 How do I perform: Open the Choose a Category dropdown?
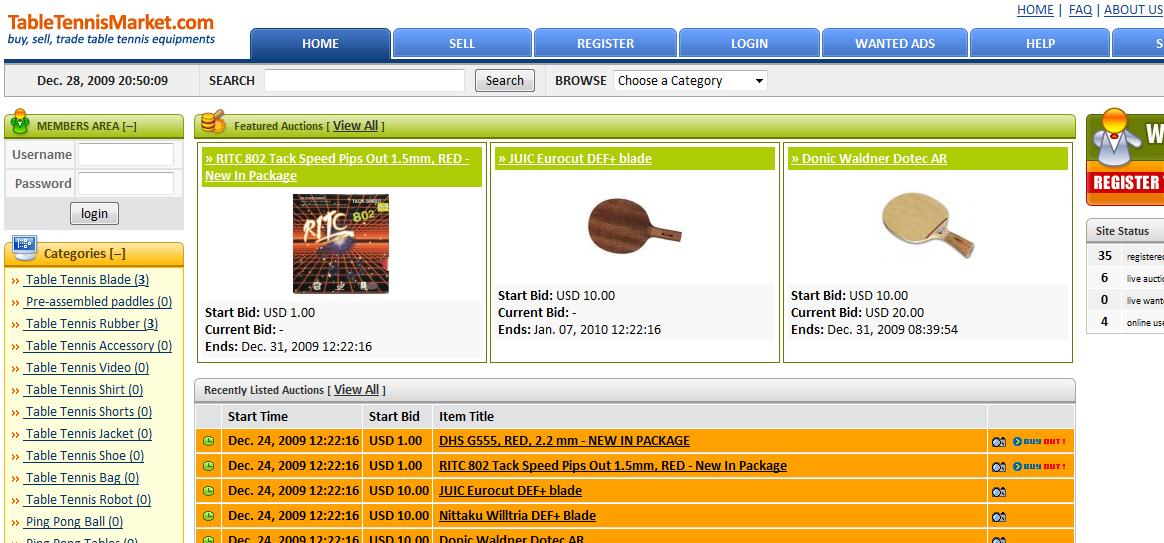(690, 81)
